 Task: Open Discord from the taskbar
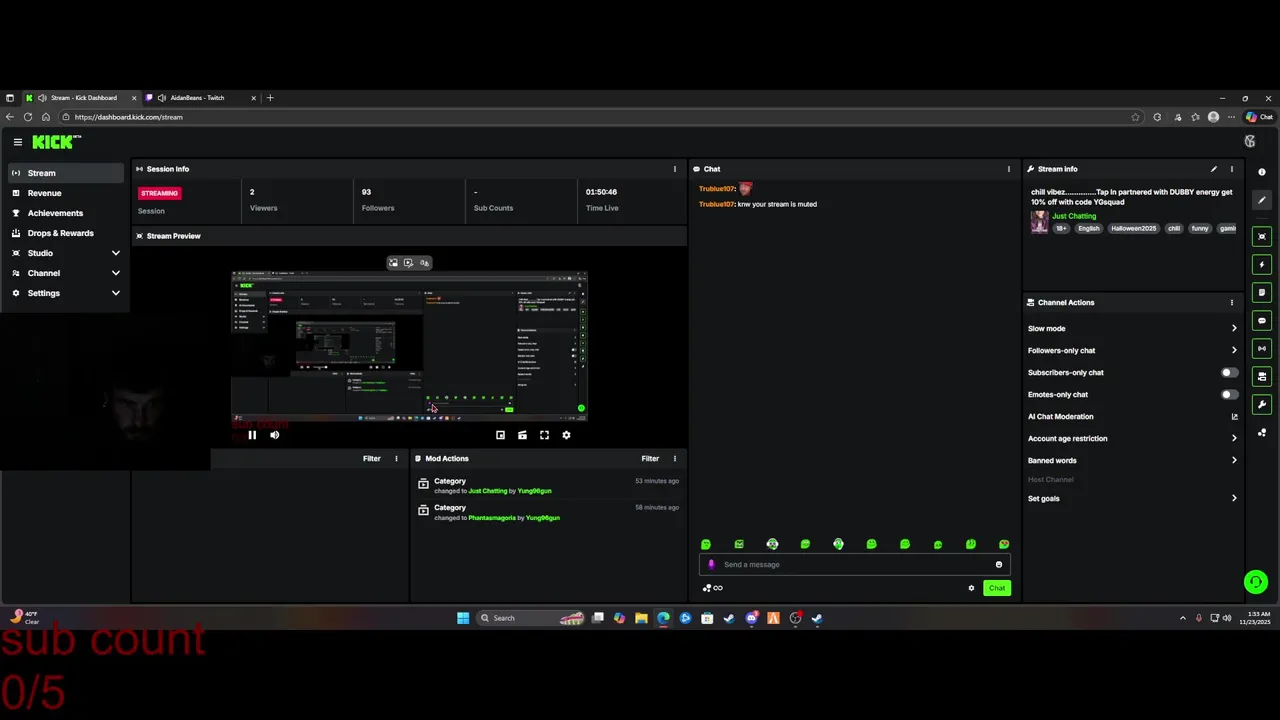(x=752, y=618)
